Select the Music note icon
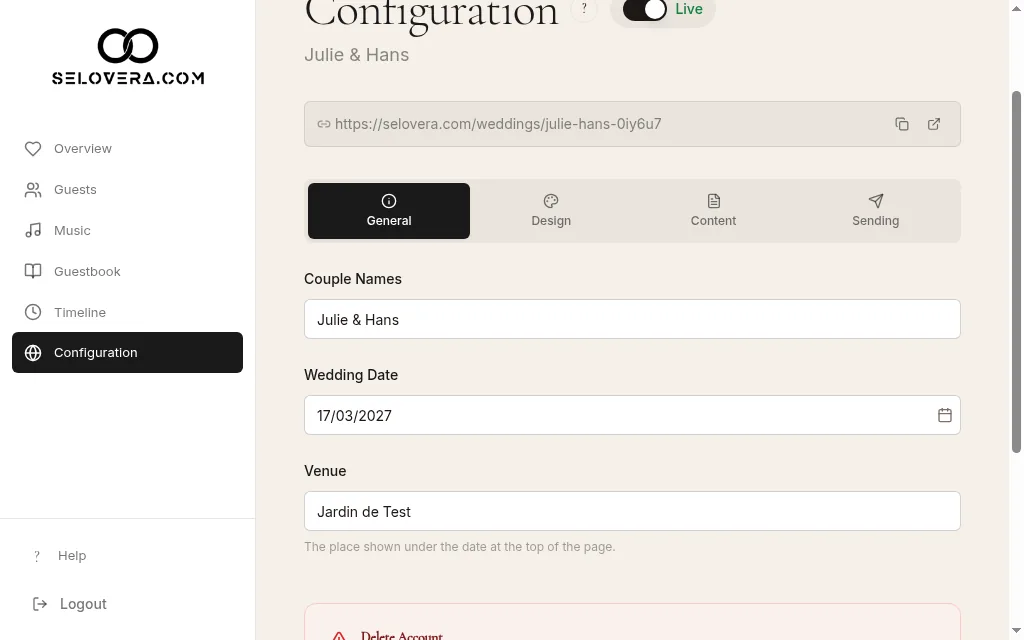The image size is (1024, 640). pos(33,231)
